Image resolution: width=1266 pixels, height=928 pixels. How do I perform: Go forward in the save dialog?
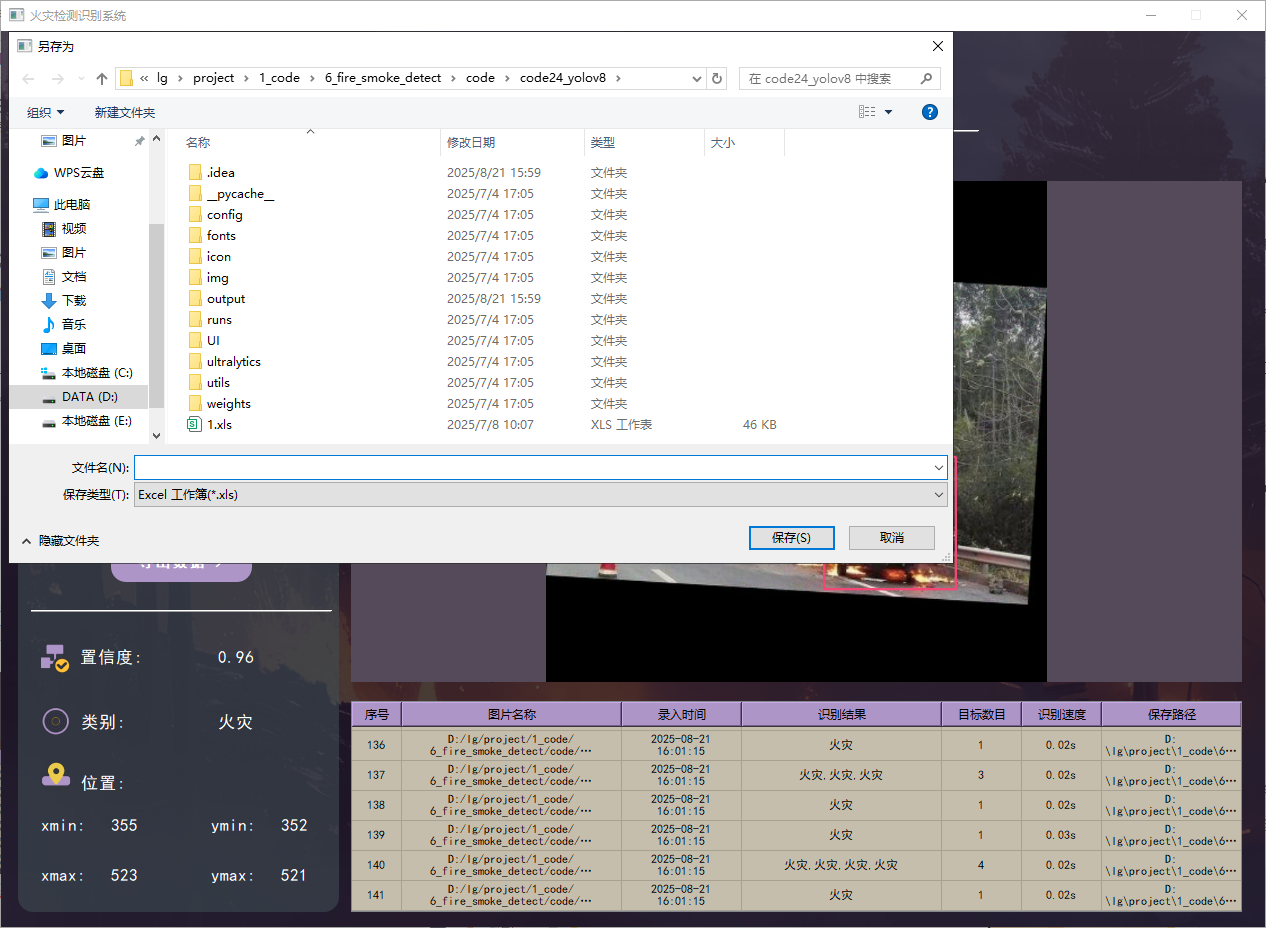click(58, 78)
